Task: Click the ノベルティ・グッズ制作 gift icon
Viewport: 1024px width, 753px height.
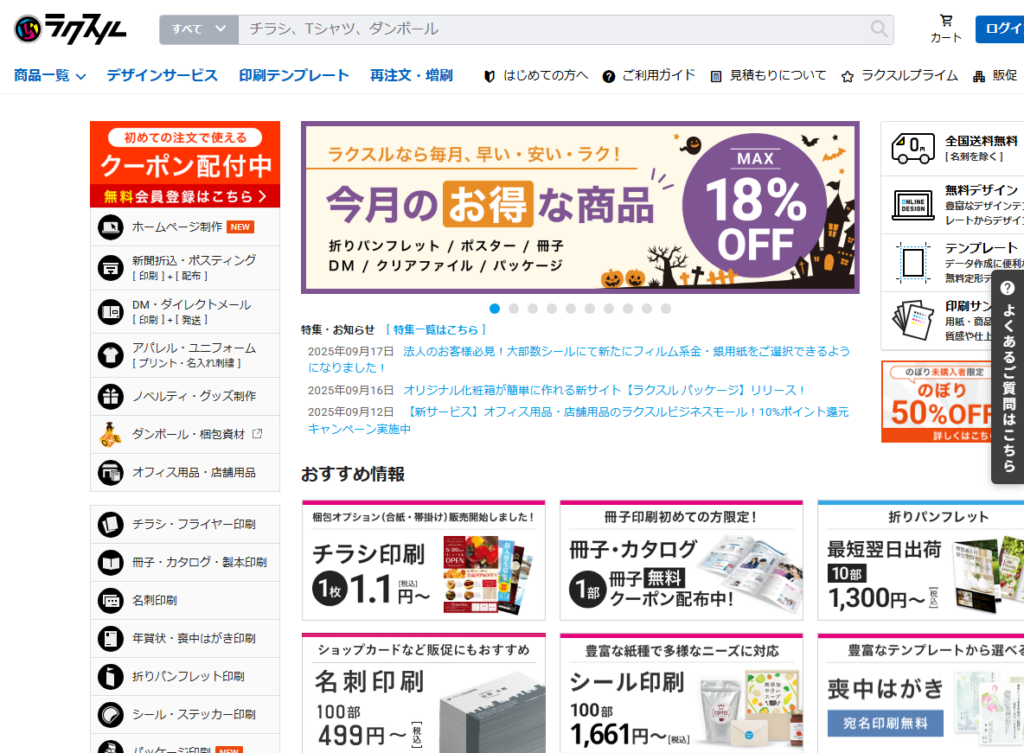Action: [x=110, y=396]
